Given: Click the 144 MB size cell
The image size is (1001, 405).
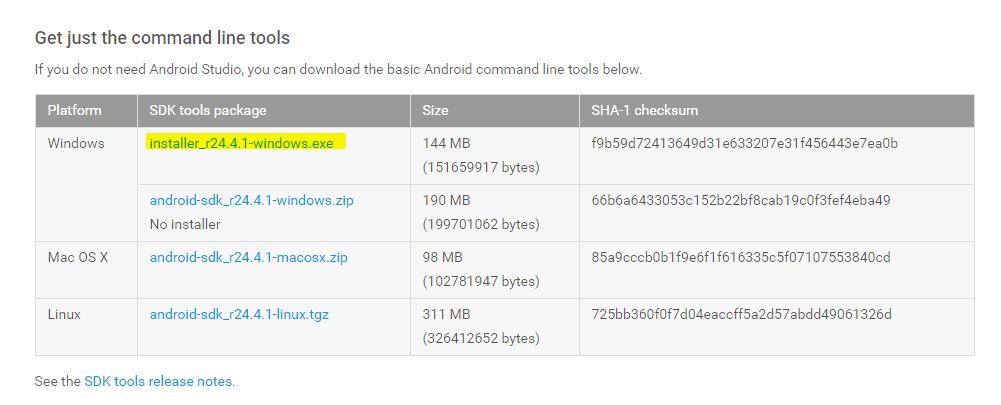Looking at the screenshot, I should pyautogui.click(x=446, y=143).
